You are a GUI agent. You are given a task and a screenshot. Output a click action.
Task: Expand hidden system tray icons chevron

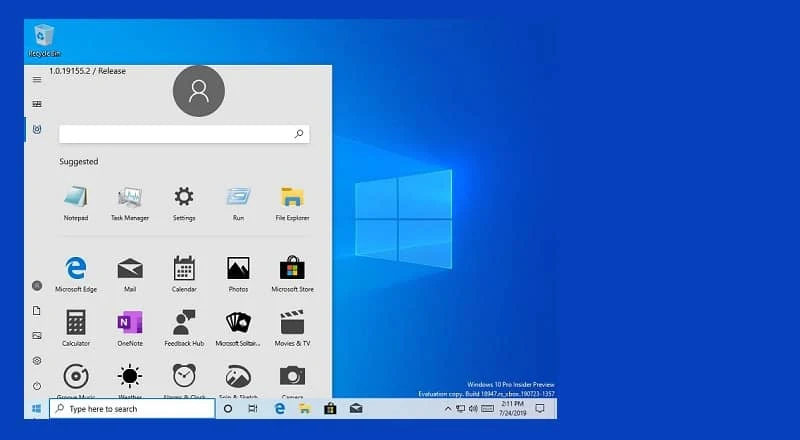click(448, 408)
